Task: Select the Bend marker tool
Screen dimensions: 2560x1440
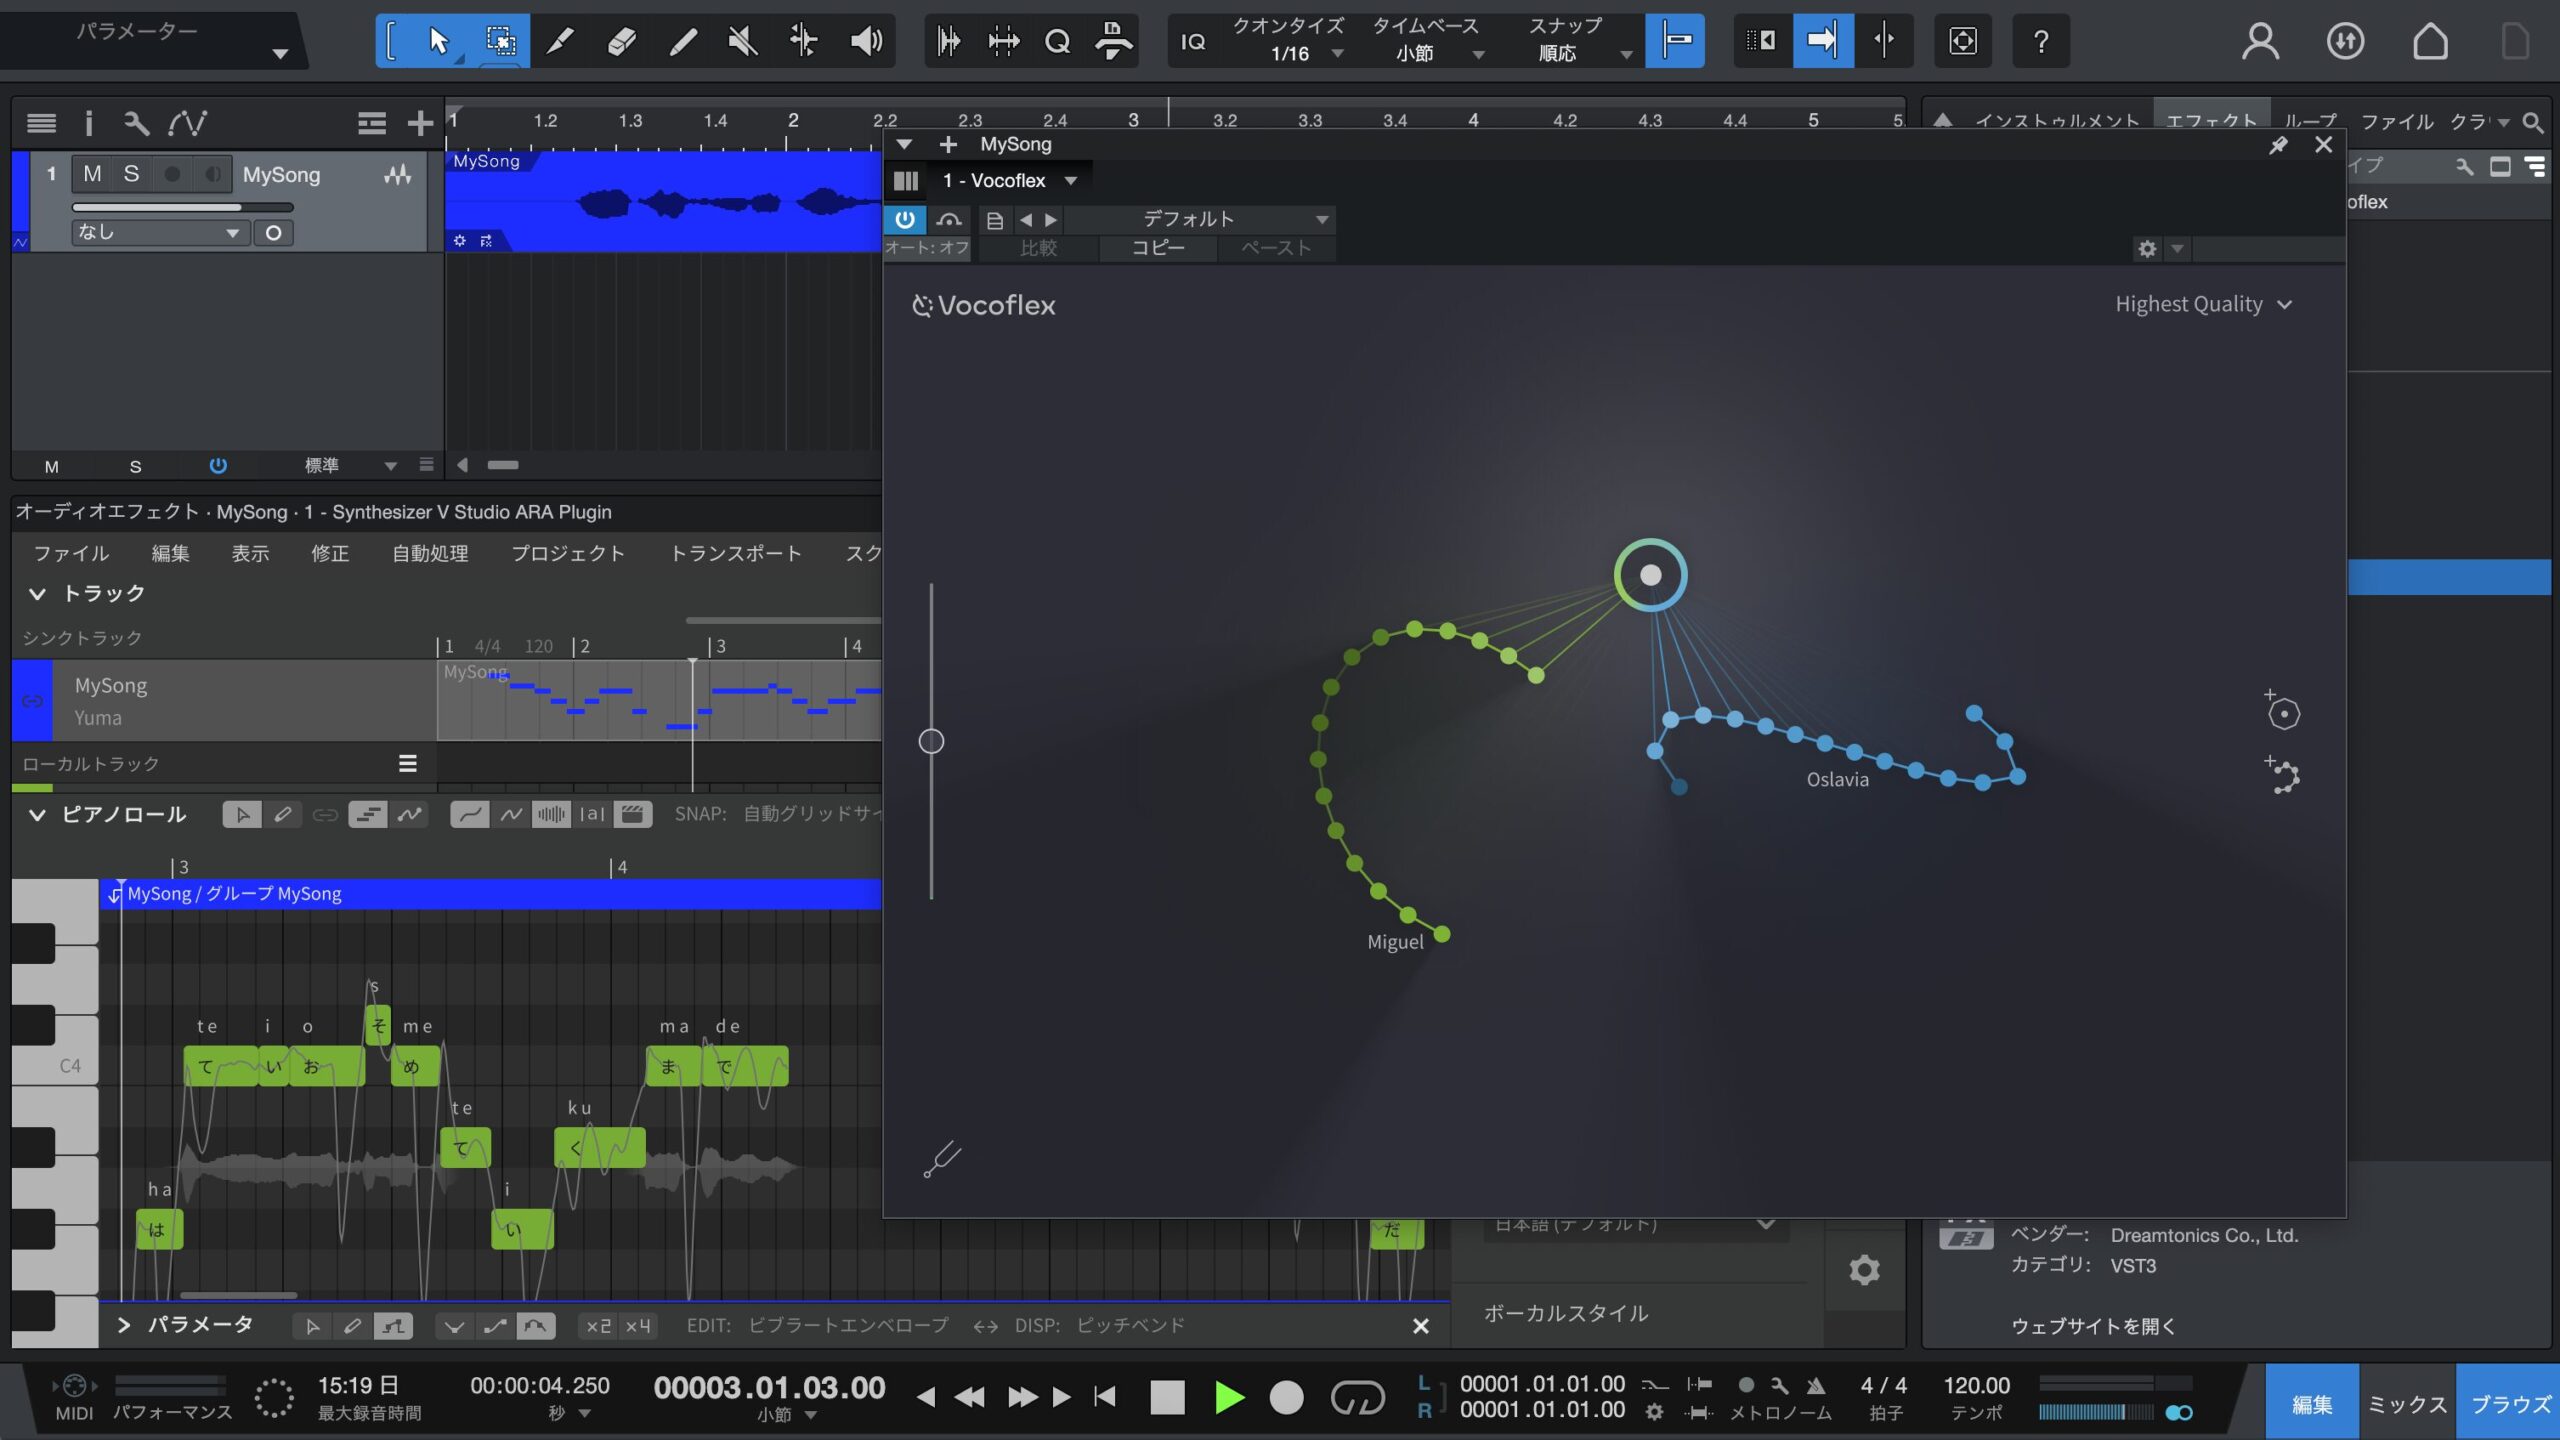Action: click(x=803, y=41)
